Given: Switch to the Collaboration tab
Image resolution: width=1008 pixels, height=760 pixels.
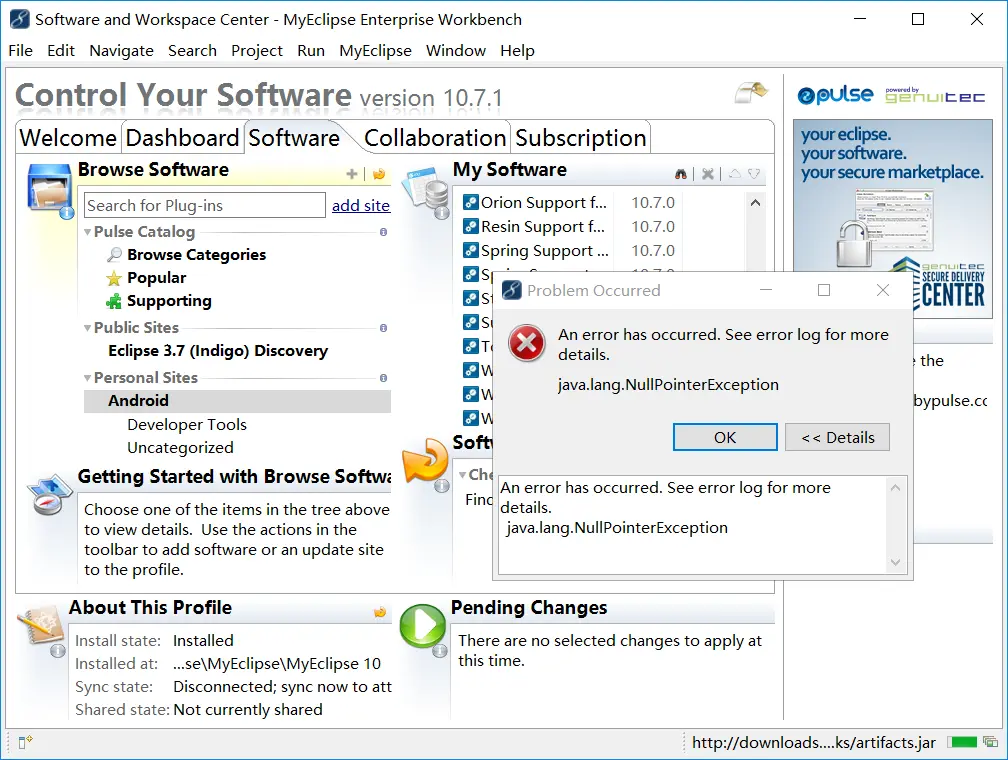Looking at the screenshot, I should point(435,138).
